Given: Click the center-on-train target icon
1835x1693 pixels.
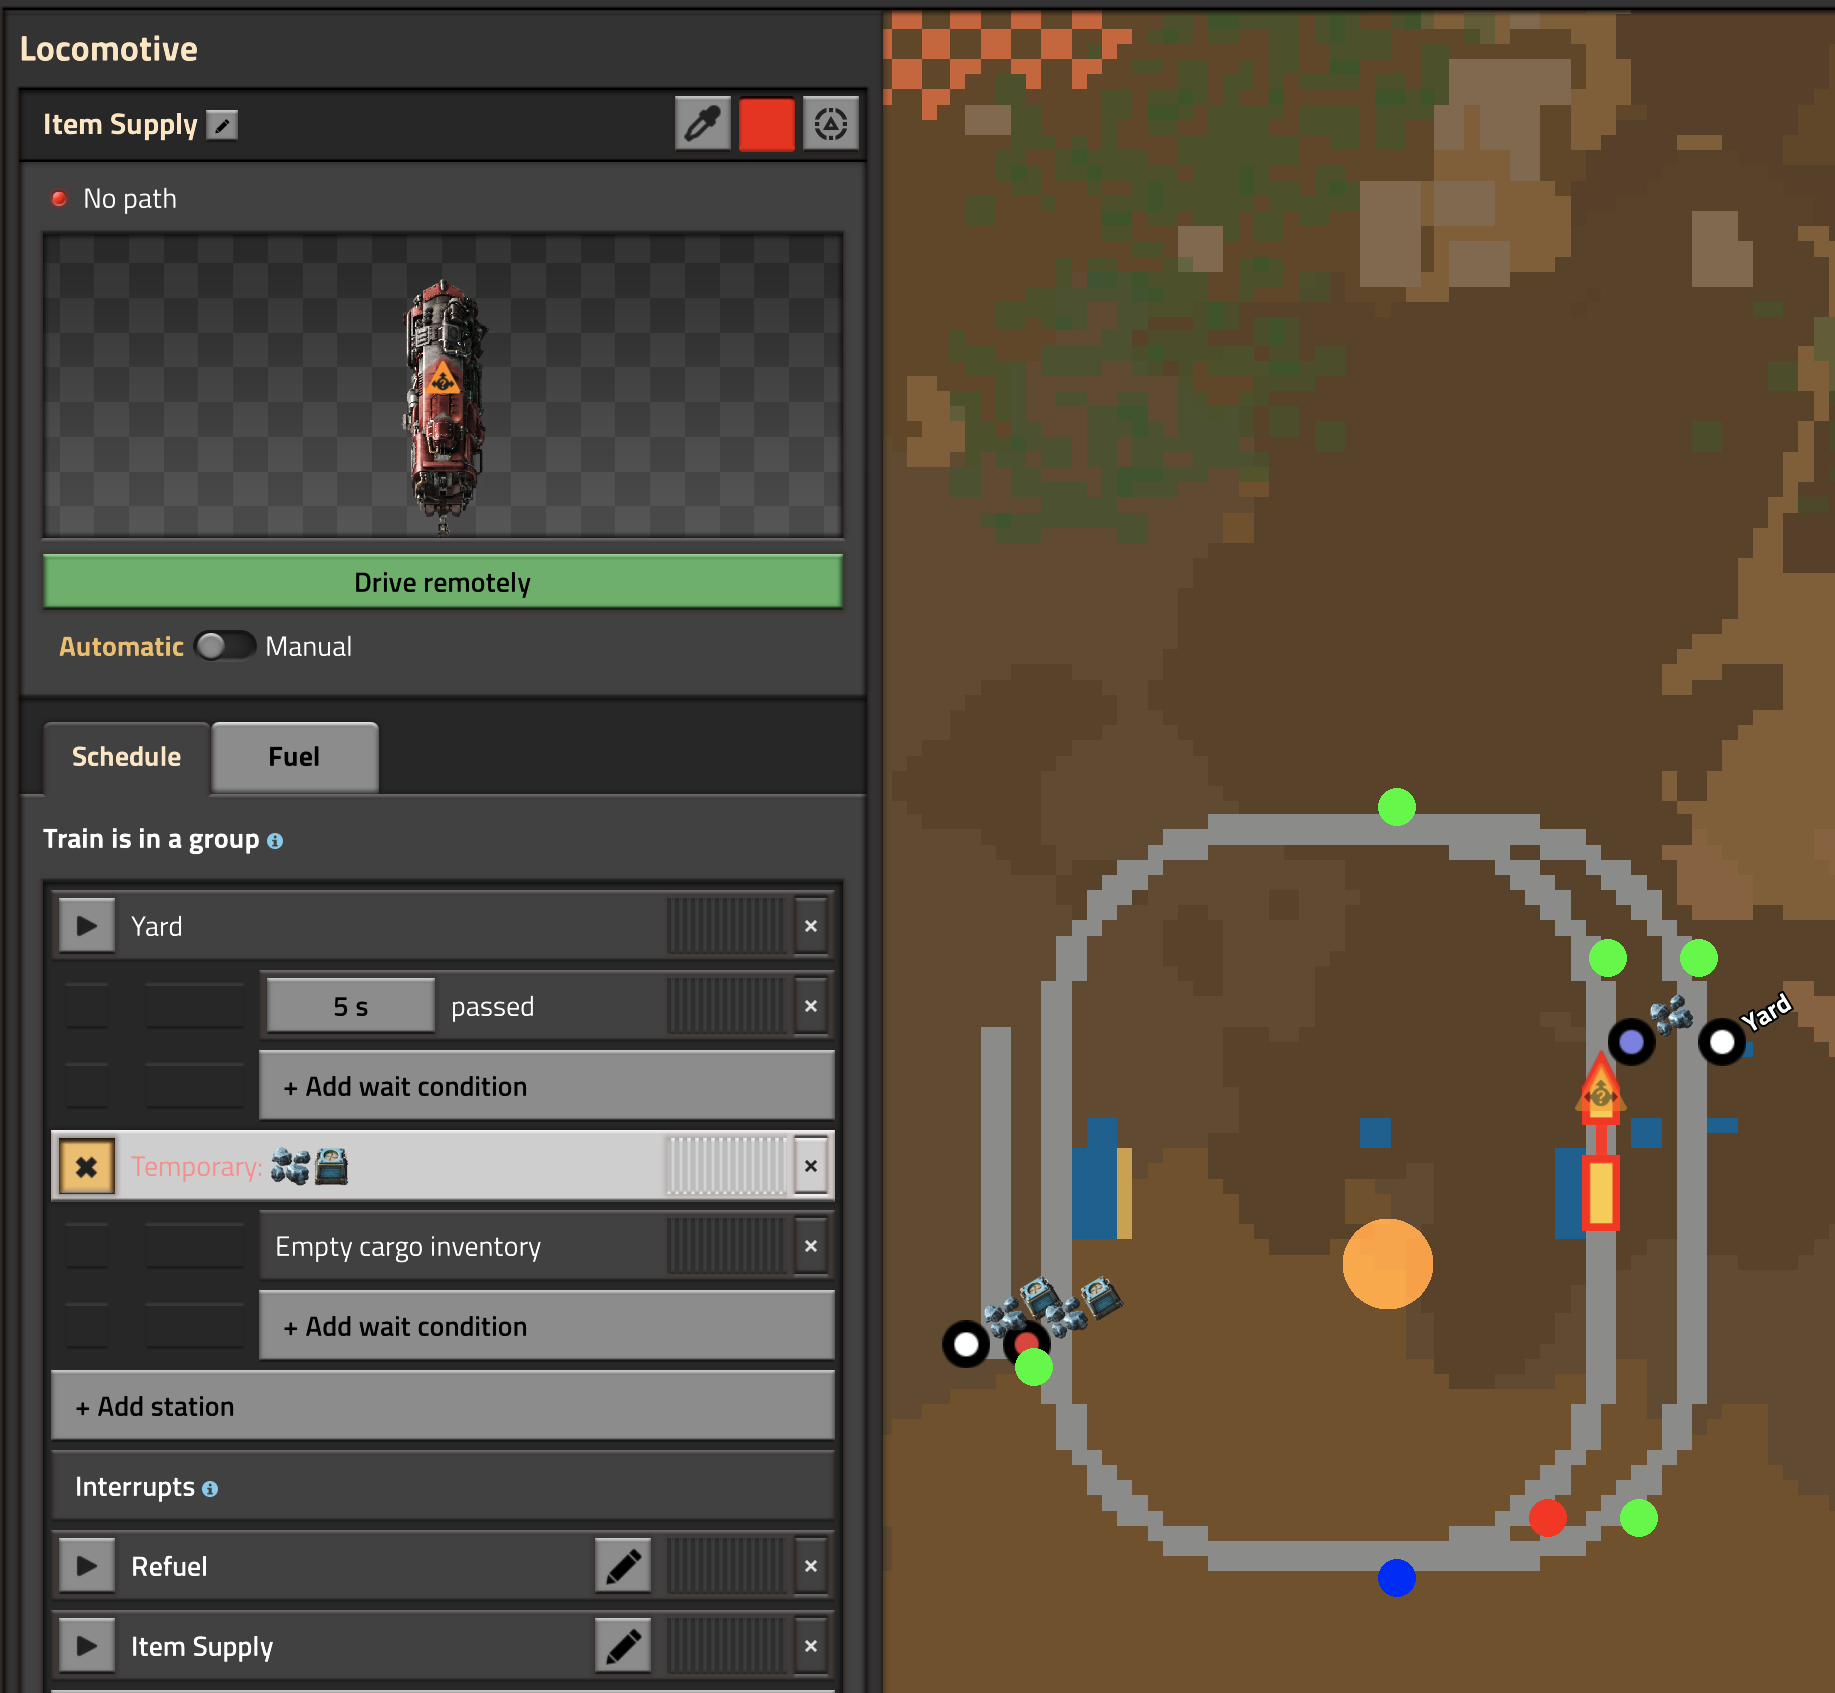Looking at the screenshot, I should [831, 124].
